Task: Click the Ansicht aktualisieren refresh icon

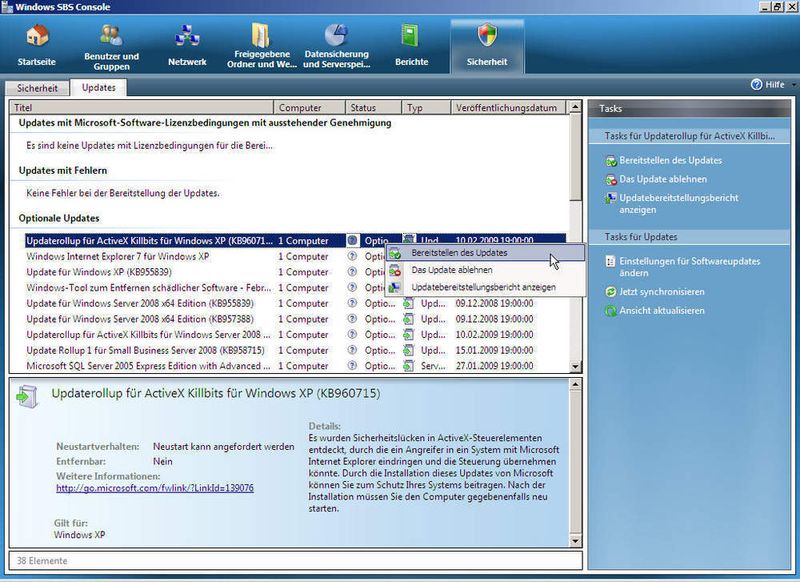Action: coord(610,311)
